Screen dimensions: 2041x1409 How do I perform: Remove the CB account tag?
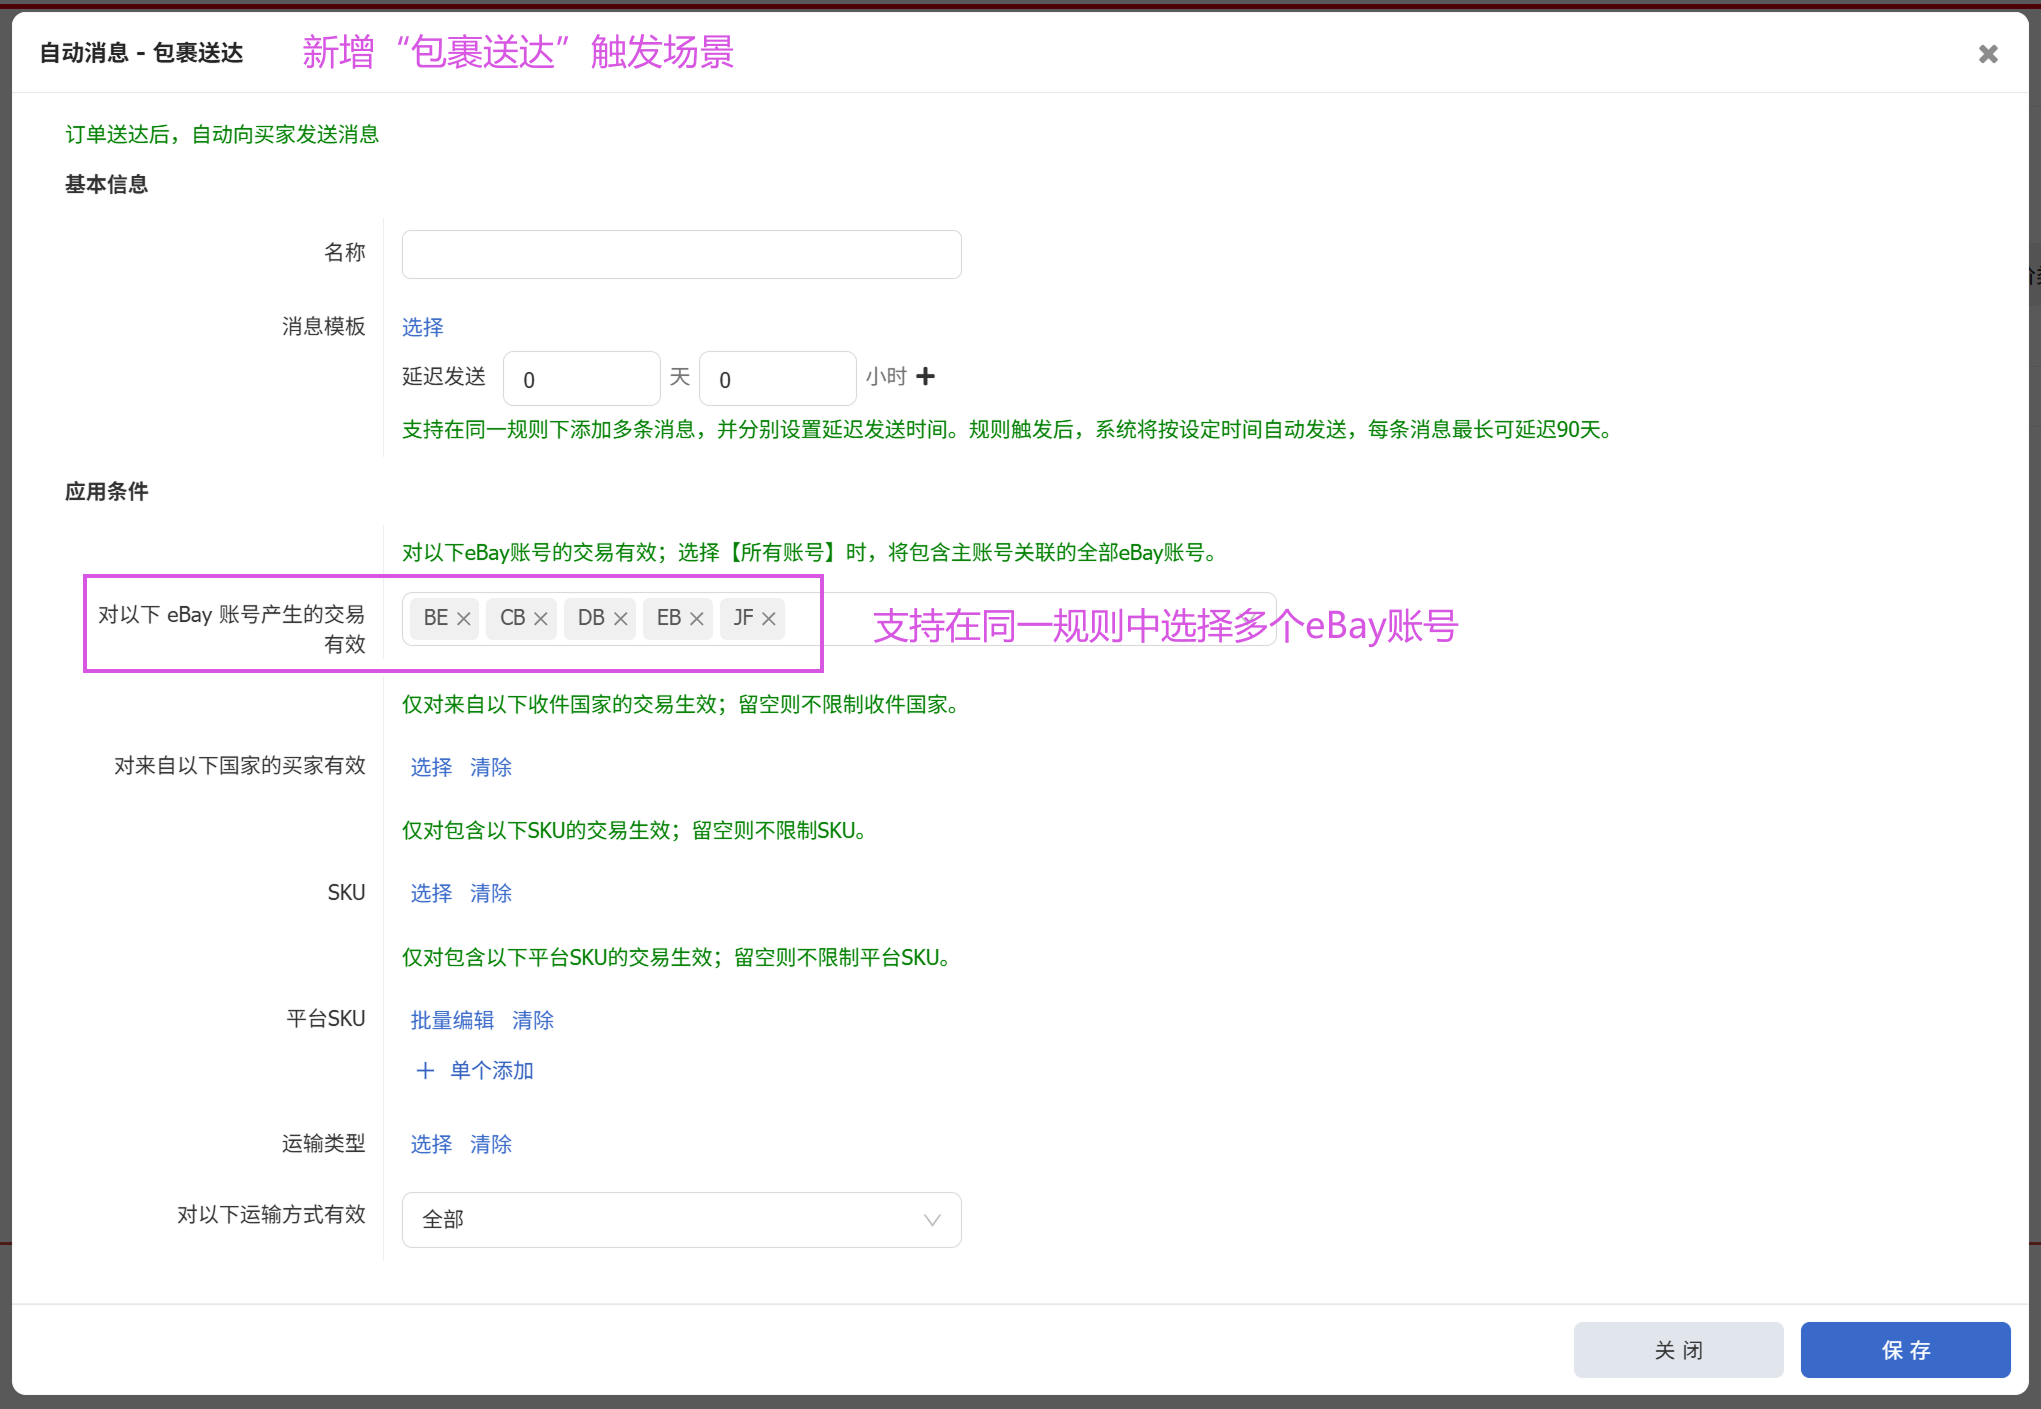pyautogui.click(x=541, y=619)
